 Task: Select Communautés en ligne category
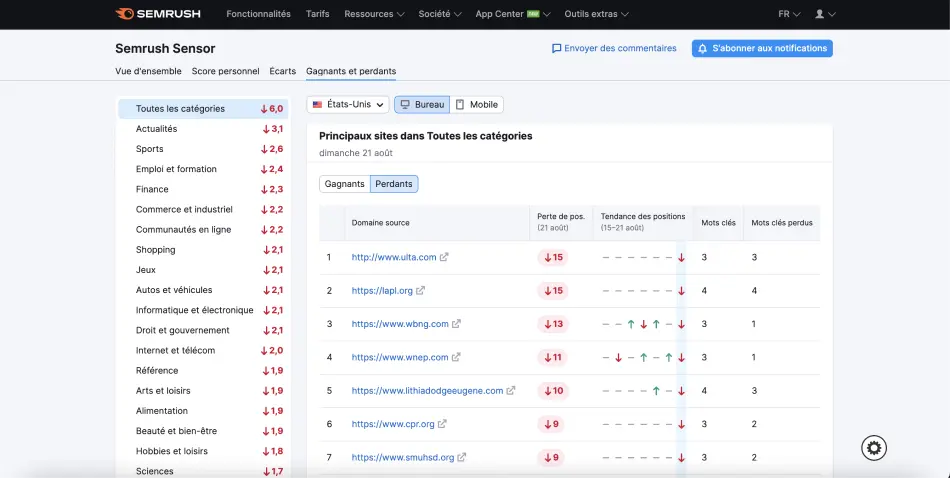click(x=203, y=229)
